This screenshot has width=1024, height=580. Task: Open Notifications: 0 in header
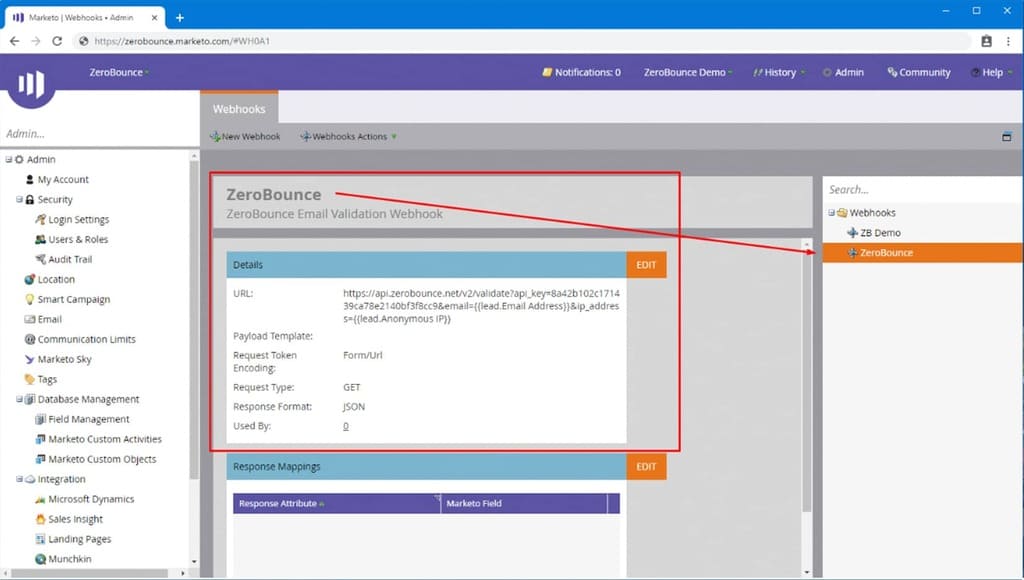pyautogui.click(x=581, y=72)
